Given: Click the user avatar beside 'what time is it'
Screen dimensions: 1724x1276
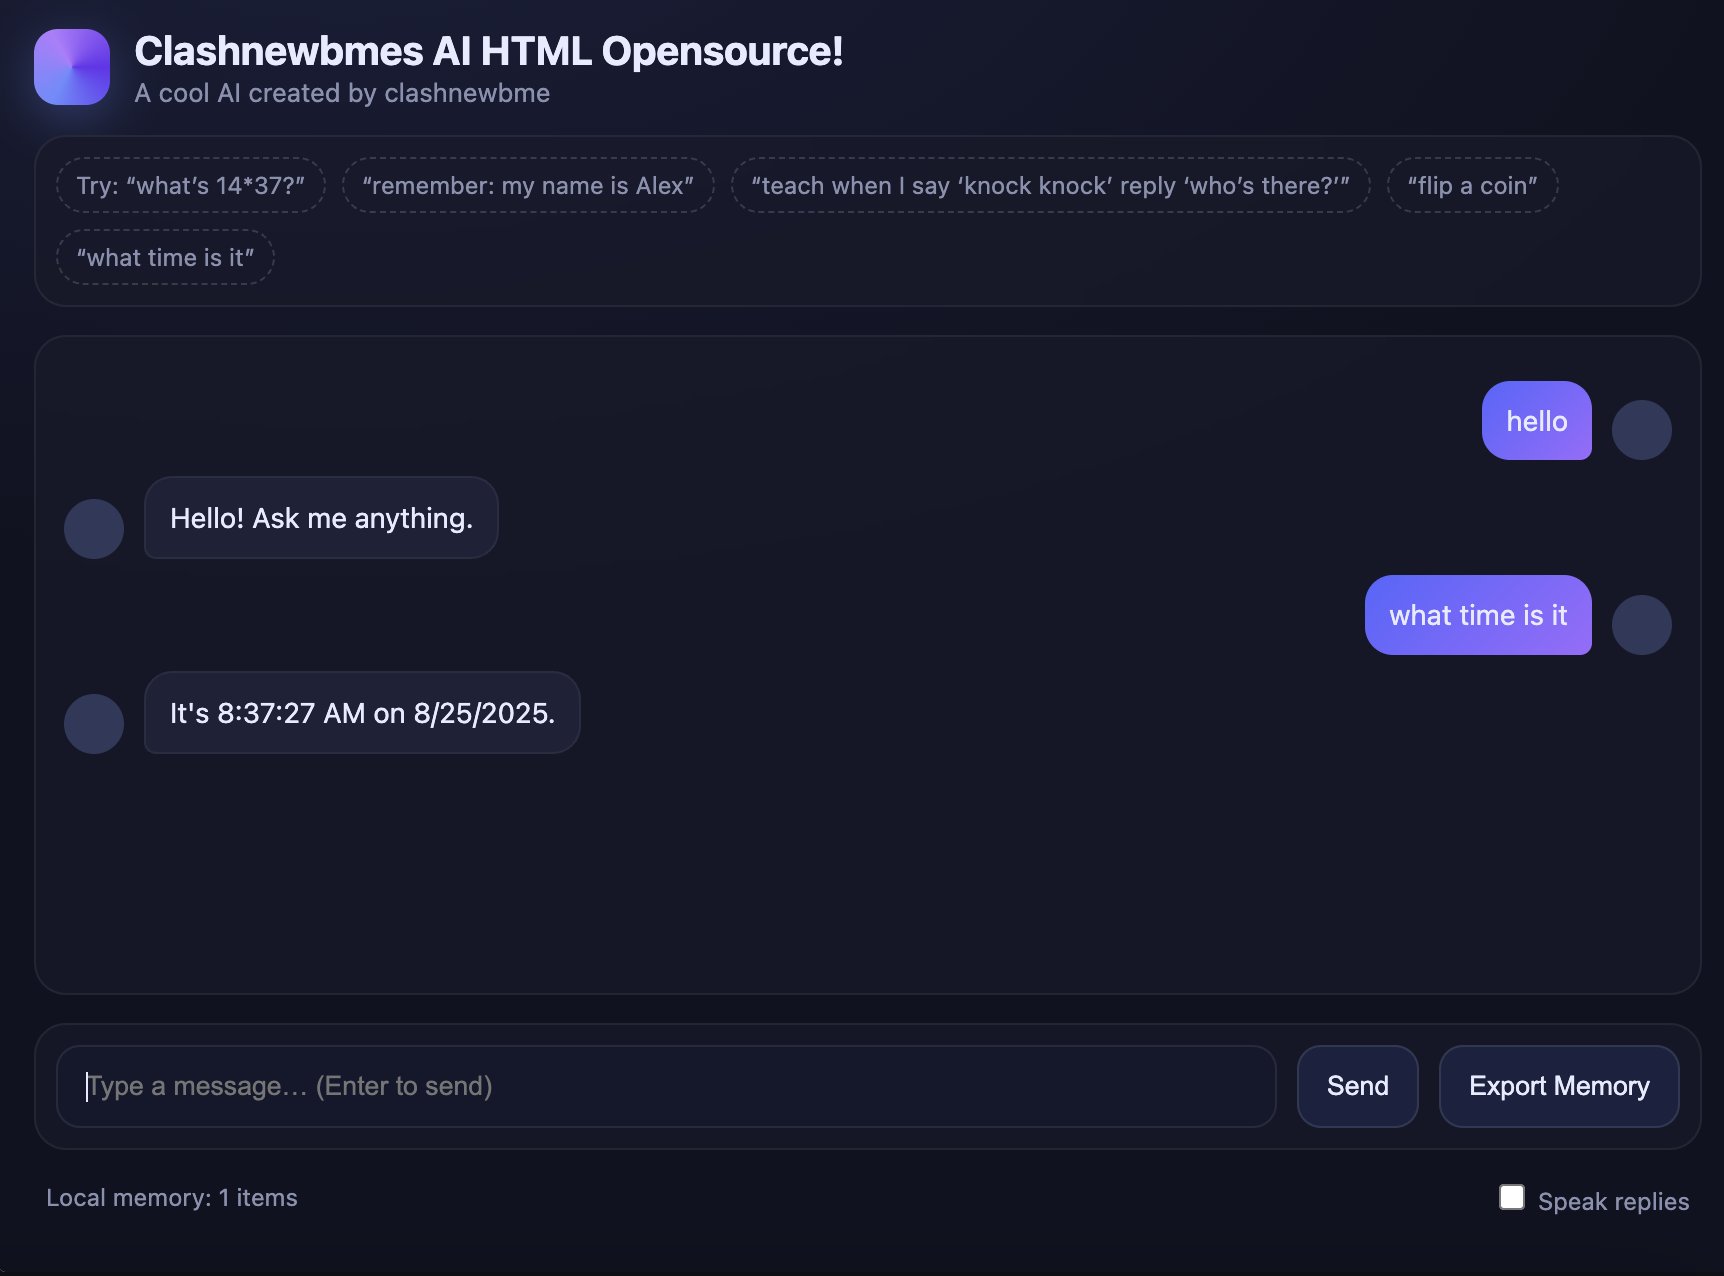Looking at the screenshot, I should pos(1641,625).
